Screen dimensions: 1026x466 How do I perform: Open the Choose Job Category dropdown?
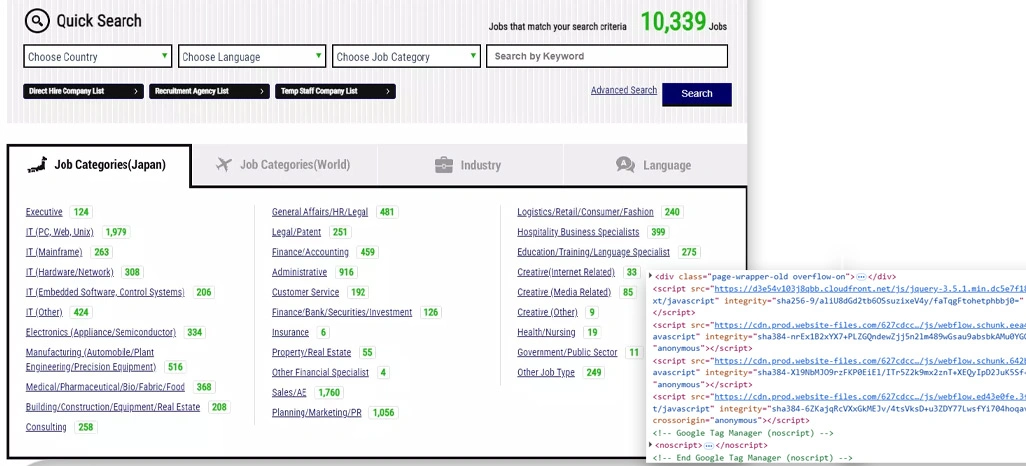coord(406,56)
